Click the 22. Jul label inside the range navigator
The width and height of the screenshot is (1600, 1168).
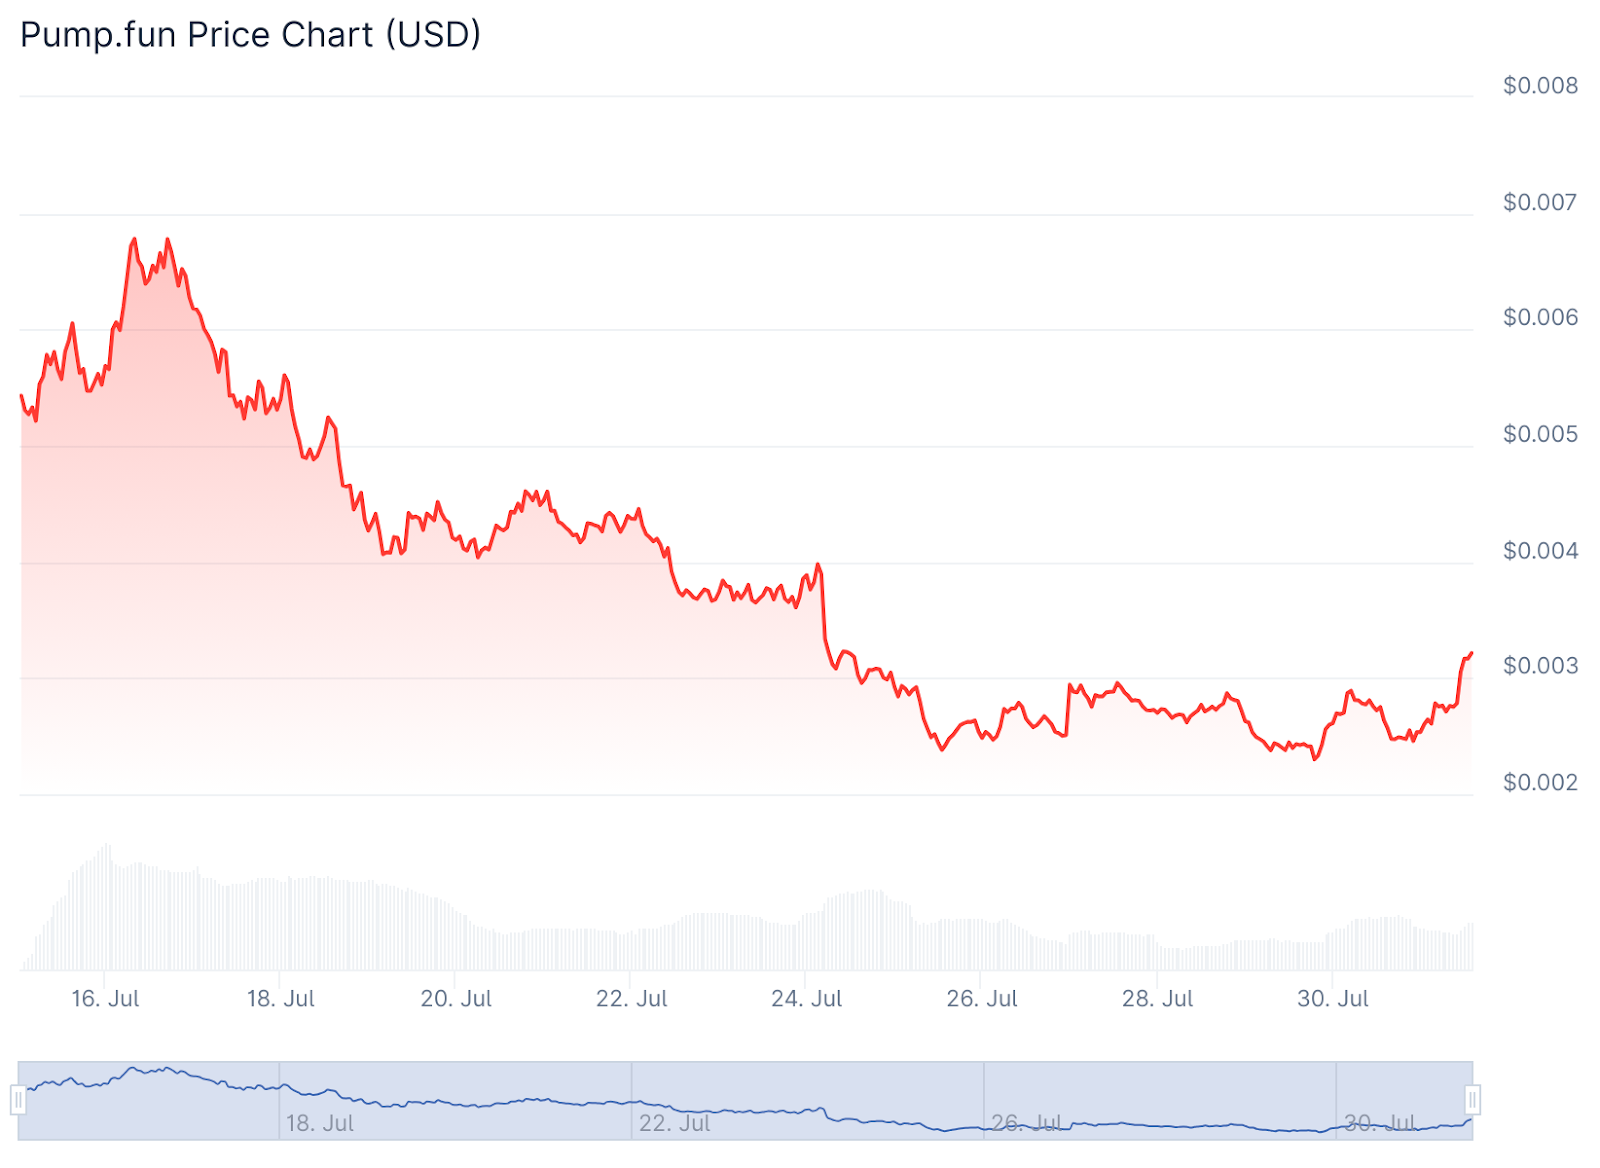(x=675, y=1124)
